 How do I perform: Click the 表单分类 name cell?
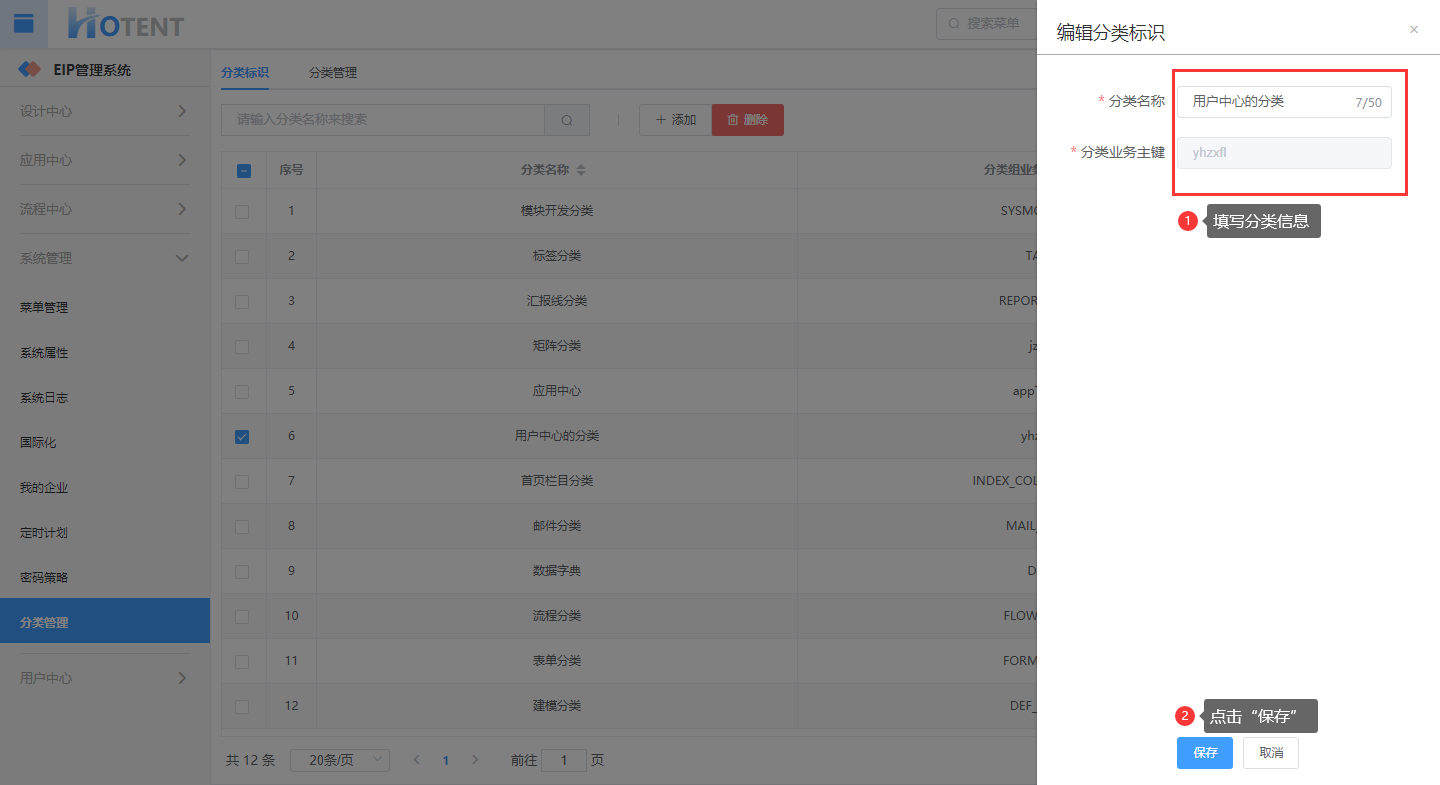(x=557, y=662)
